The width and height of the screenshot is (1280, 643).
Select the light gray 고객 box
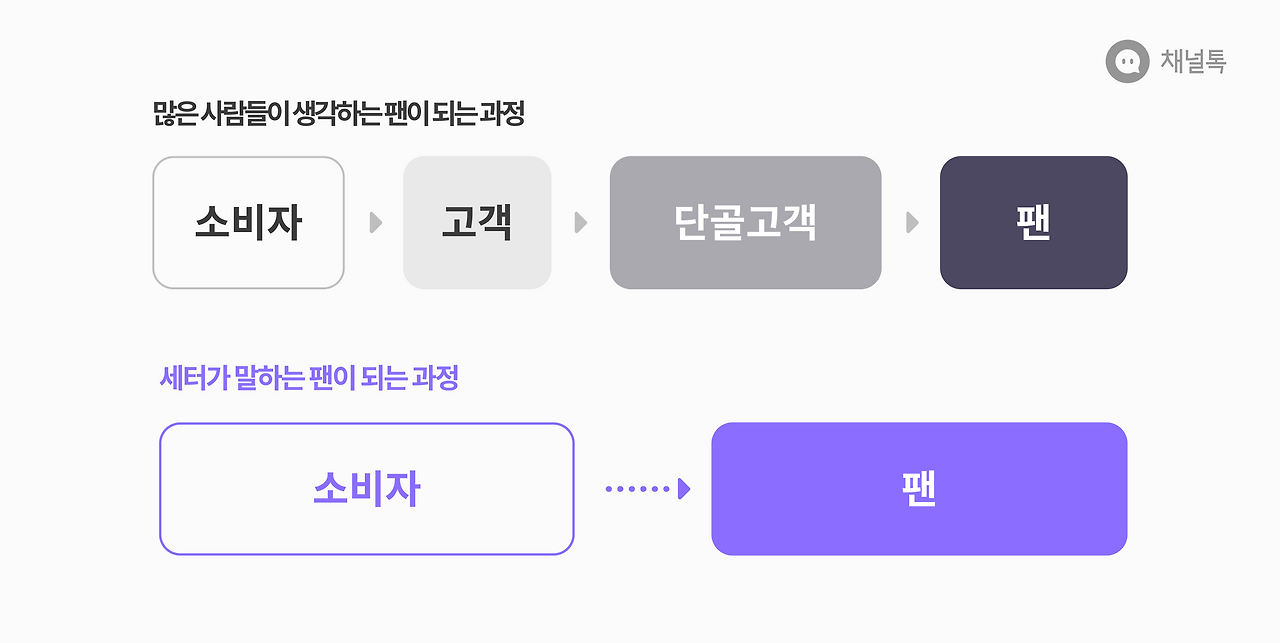pos(477,222)
